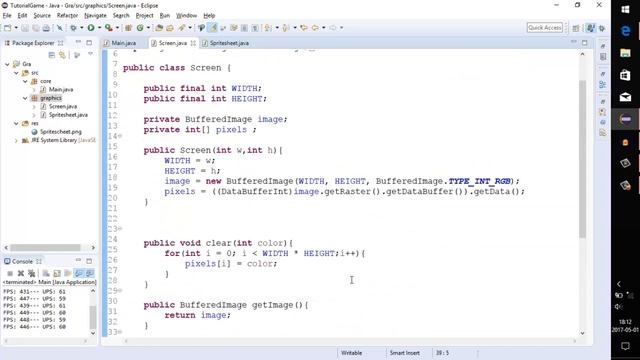Toggle Scroll Lock in Console toolbar
This screenshot has width=640, height=360.
pos(57,273)
